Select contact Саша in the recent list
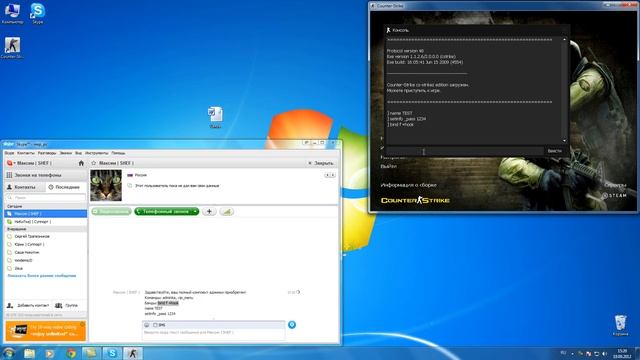Screen dimensions: 640x360 click(x=45, y=252)
